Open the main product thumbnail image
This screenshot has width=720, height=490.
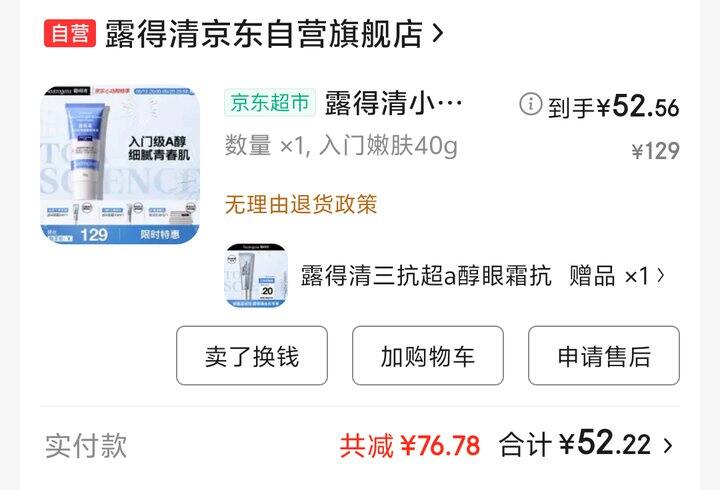120,165
